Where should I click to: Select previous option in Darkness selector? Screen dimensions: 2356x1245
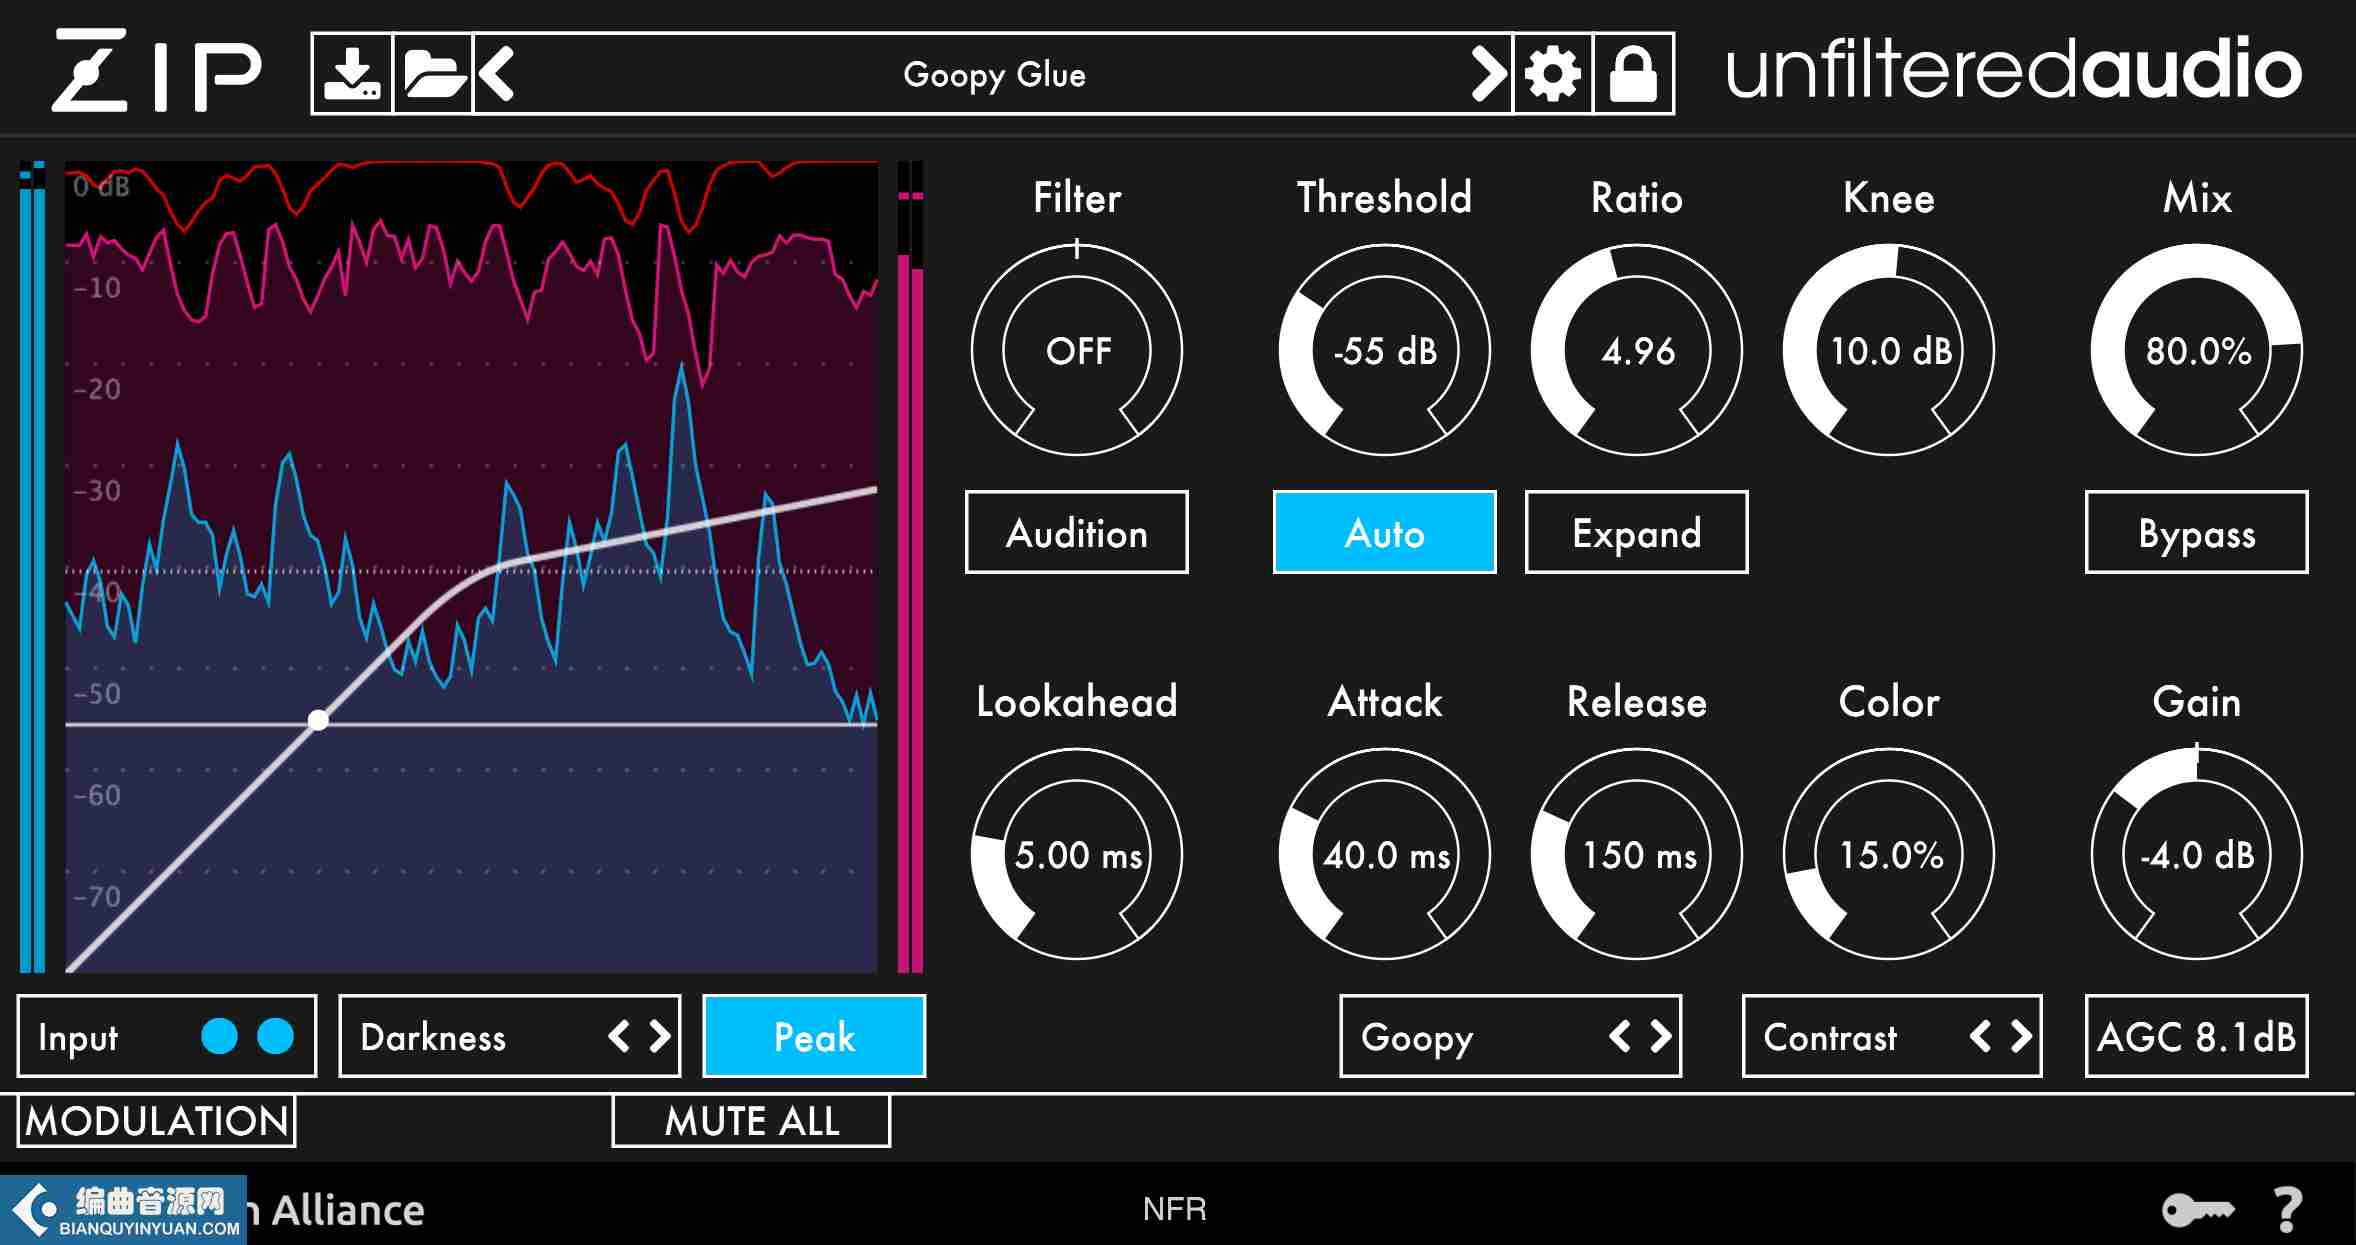(x=619, y=1036)
